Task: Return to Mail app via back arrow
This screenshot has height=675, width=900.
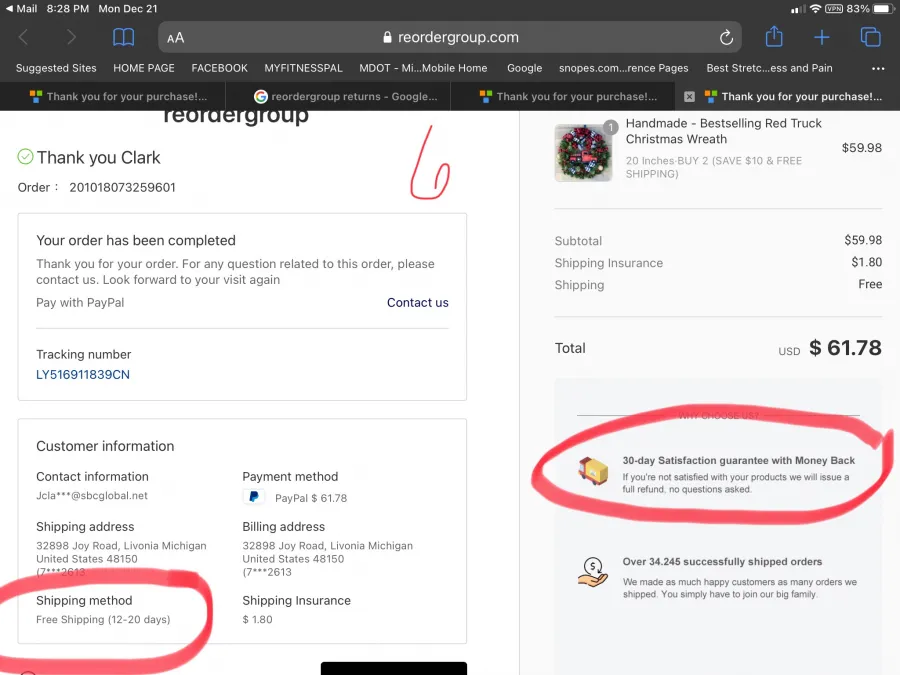Action: [x=21, y=9]
